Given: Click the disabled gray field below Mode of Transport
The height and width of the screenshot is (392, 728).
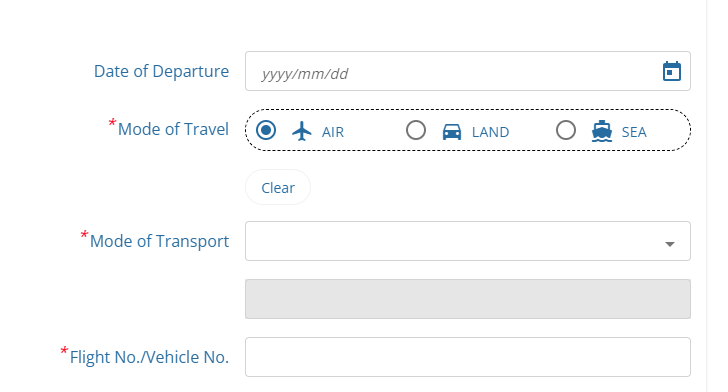Looking at the screenshot, I should pyautogui.click(x=468, y=299).
